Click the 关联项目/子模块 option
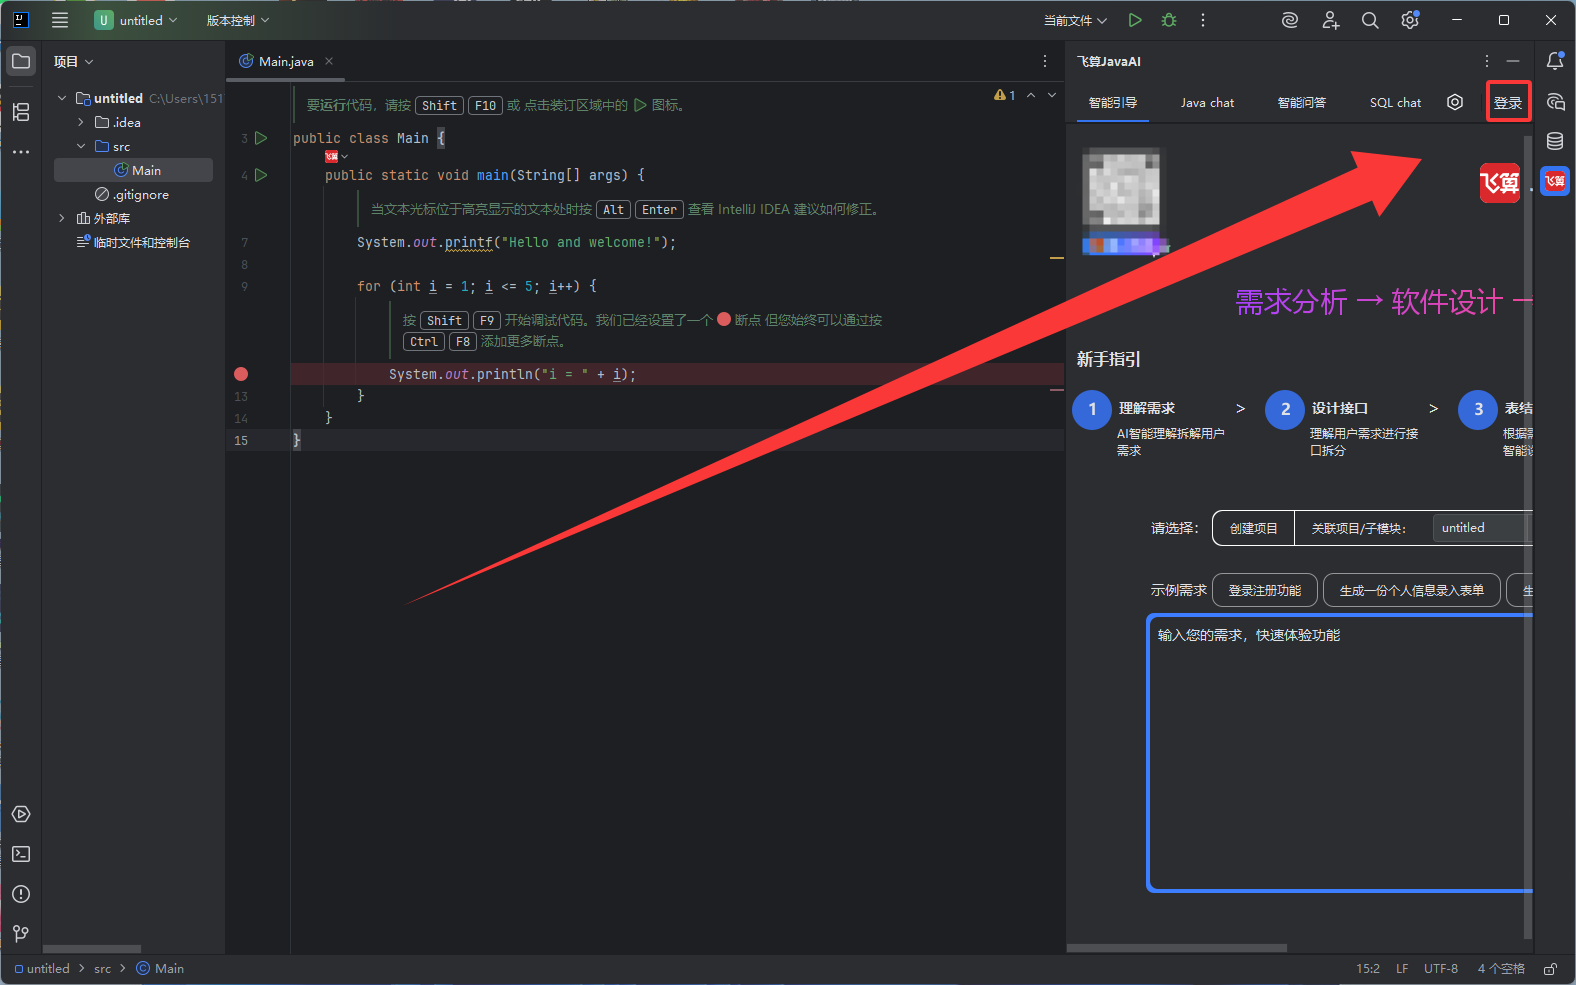The image size is (1576, 985). [x=1359, y=528]
